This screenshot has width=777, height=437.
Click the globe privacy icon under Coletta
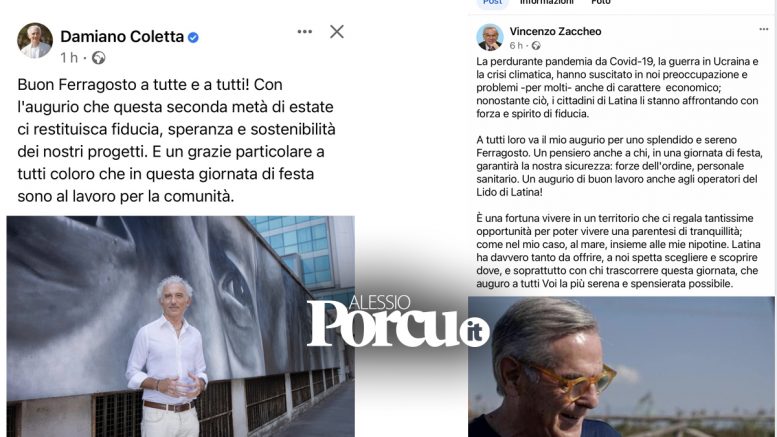coord(99,58)
